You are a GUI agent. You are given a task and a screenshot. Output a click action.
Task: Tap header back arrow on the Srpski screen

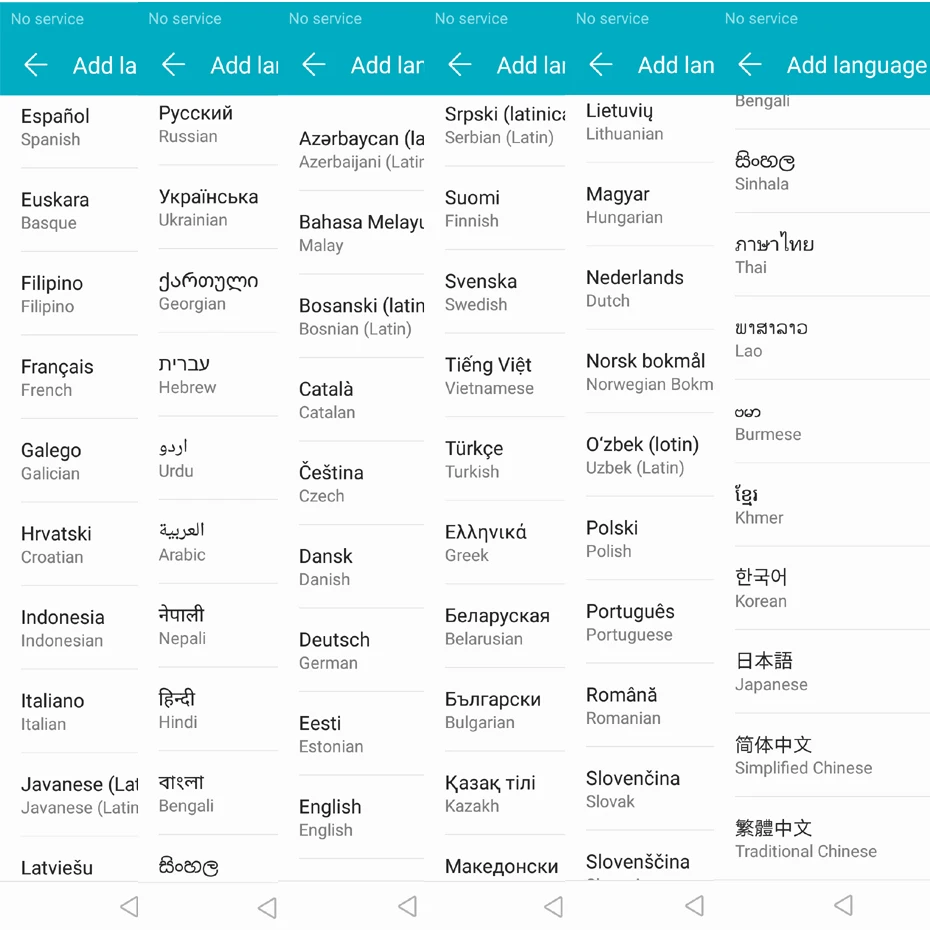tap(460, 65)
